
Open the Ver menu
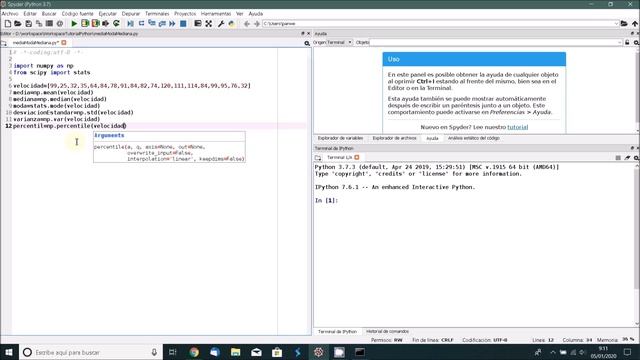click(x=240, y=13)
